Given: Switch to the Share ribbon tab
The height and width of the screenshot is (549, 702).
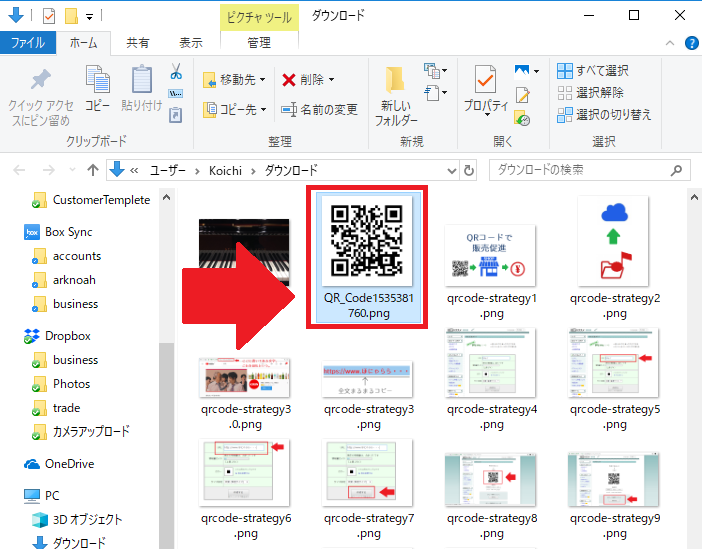Looking at the screenshot, I should 138,43.
